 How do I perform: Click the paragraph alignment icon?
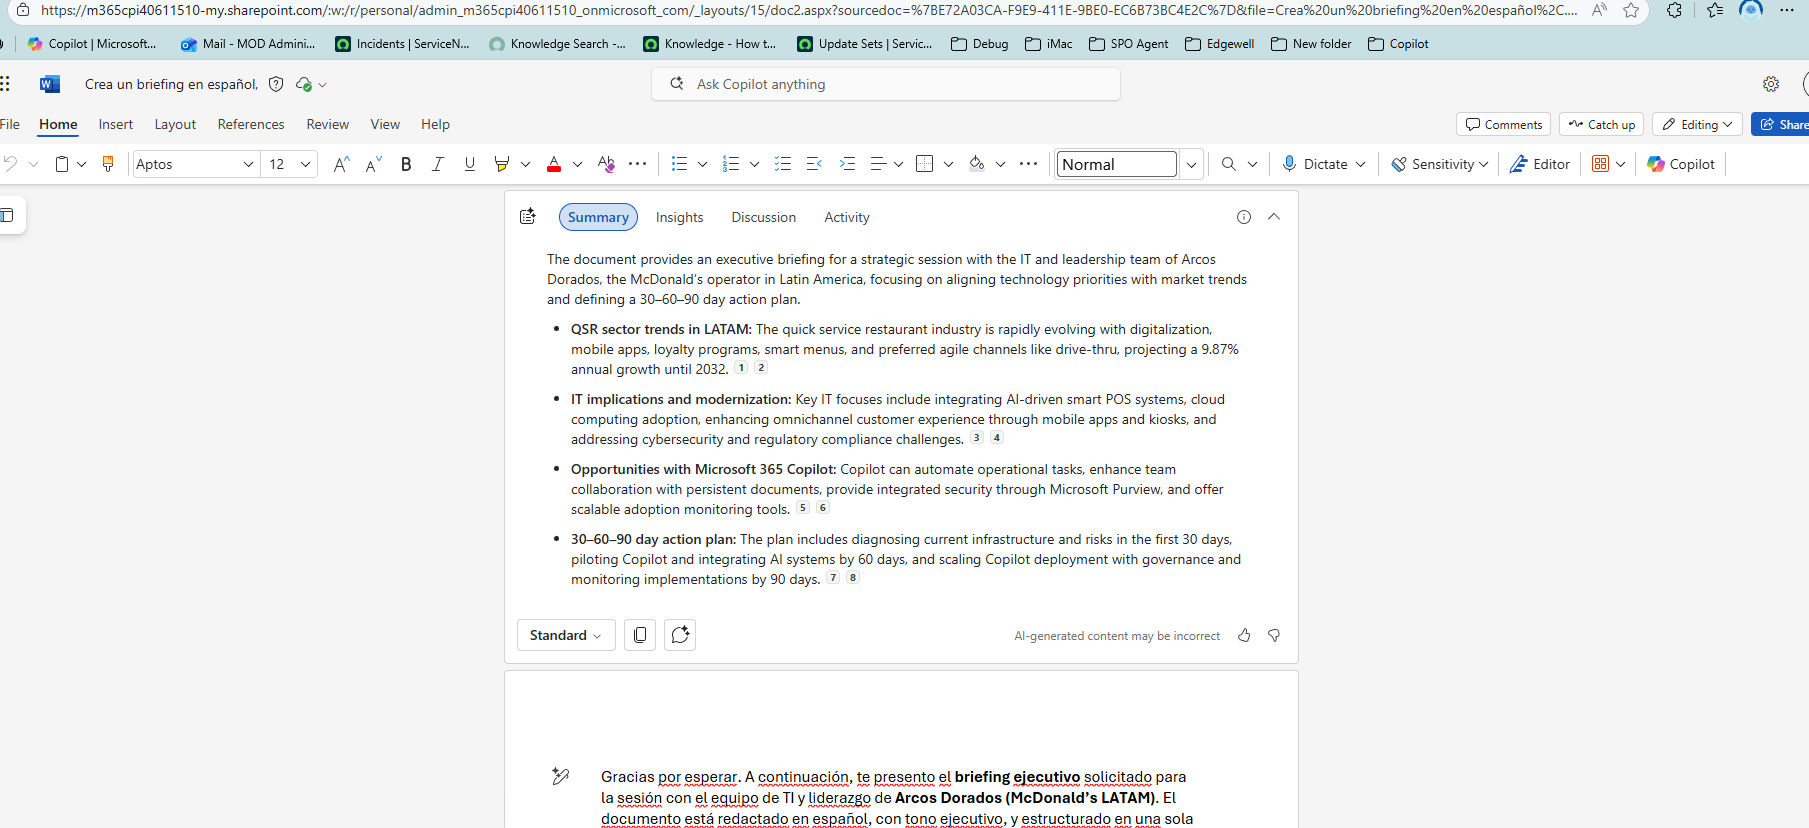tap(878, 164)
